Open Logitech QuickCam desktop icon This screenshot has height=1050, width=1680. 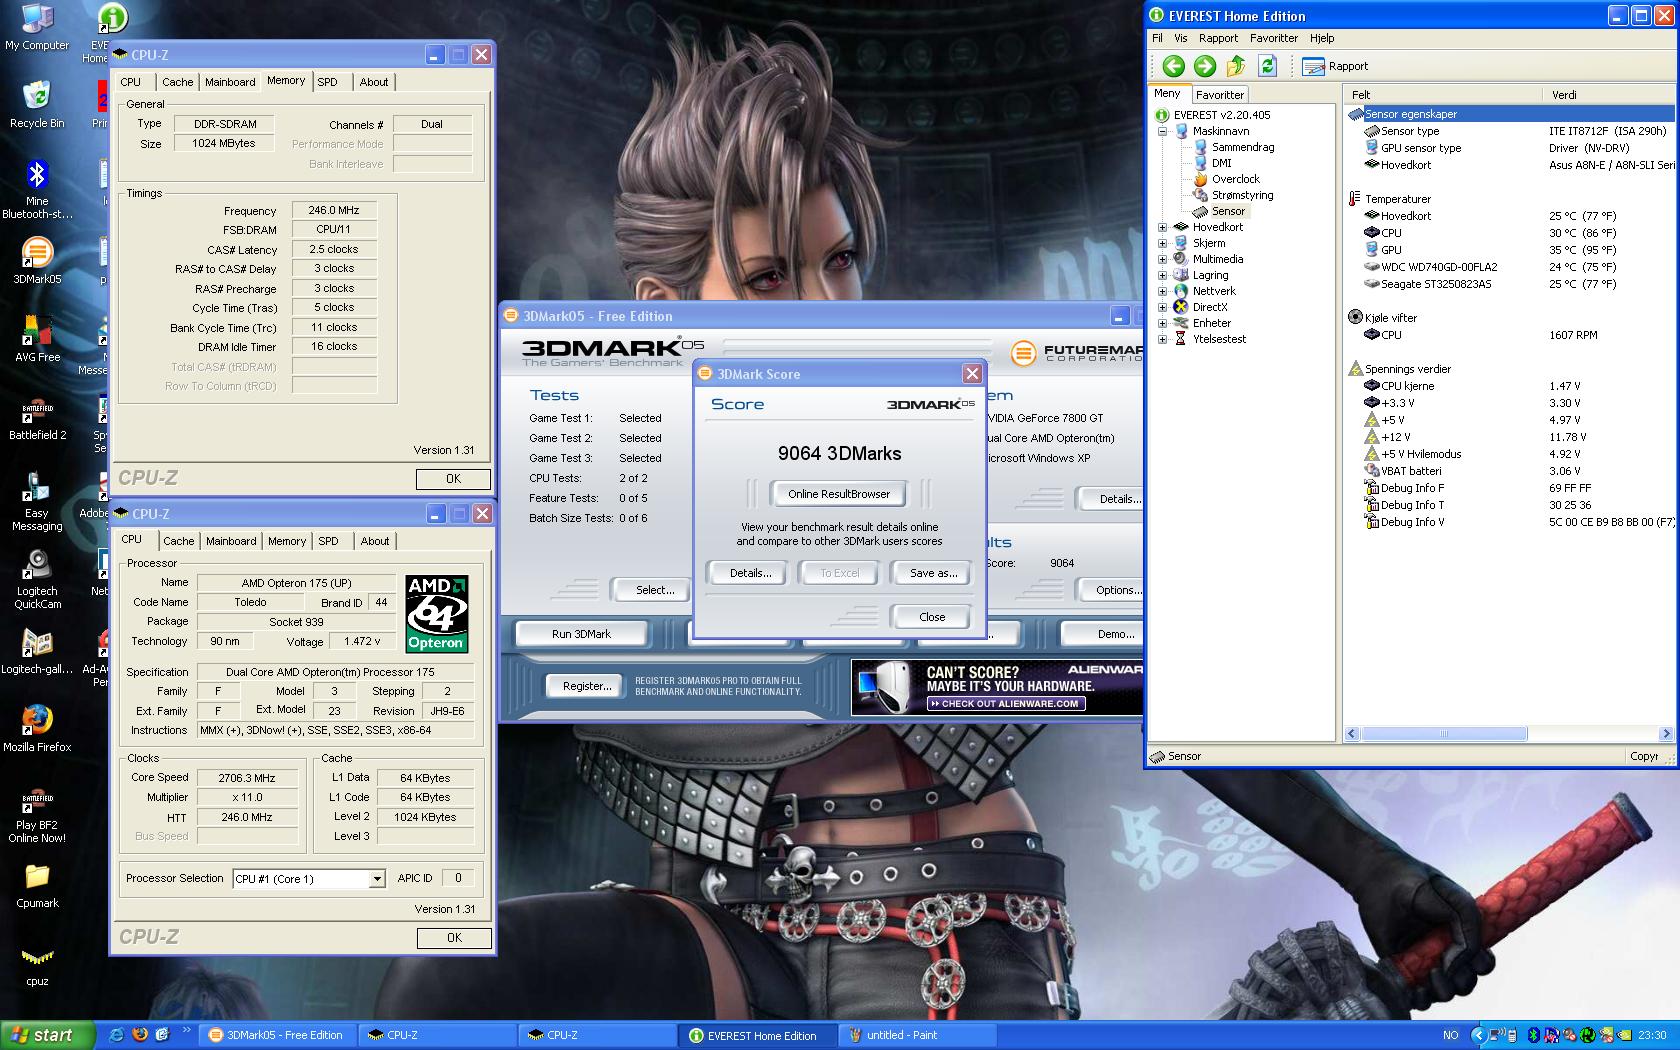click(37, 580)
